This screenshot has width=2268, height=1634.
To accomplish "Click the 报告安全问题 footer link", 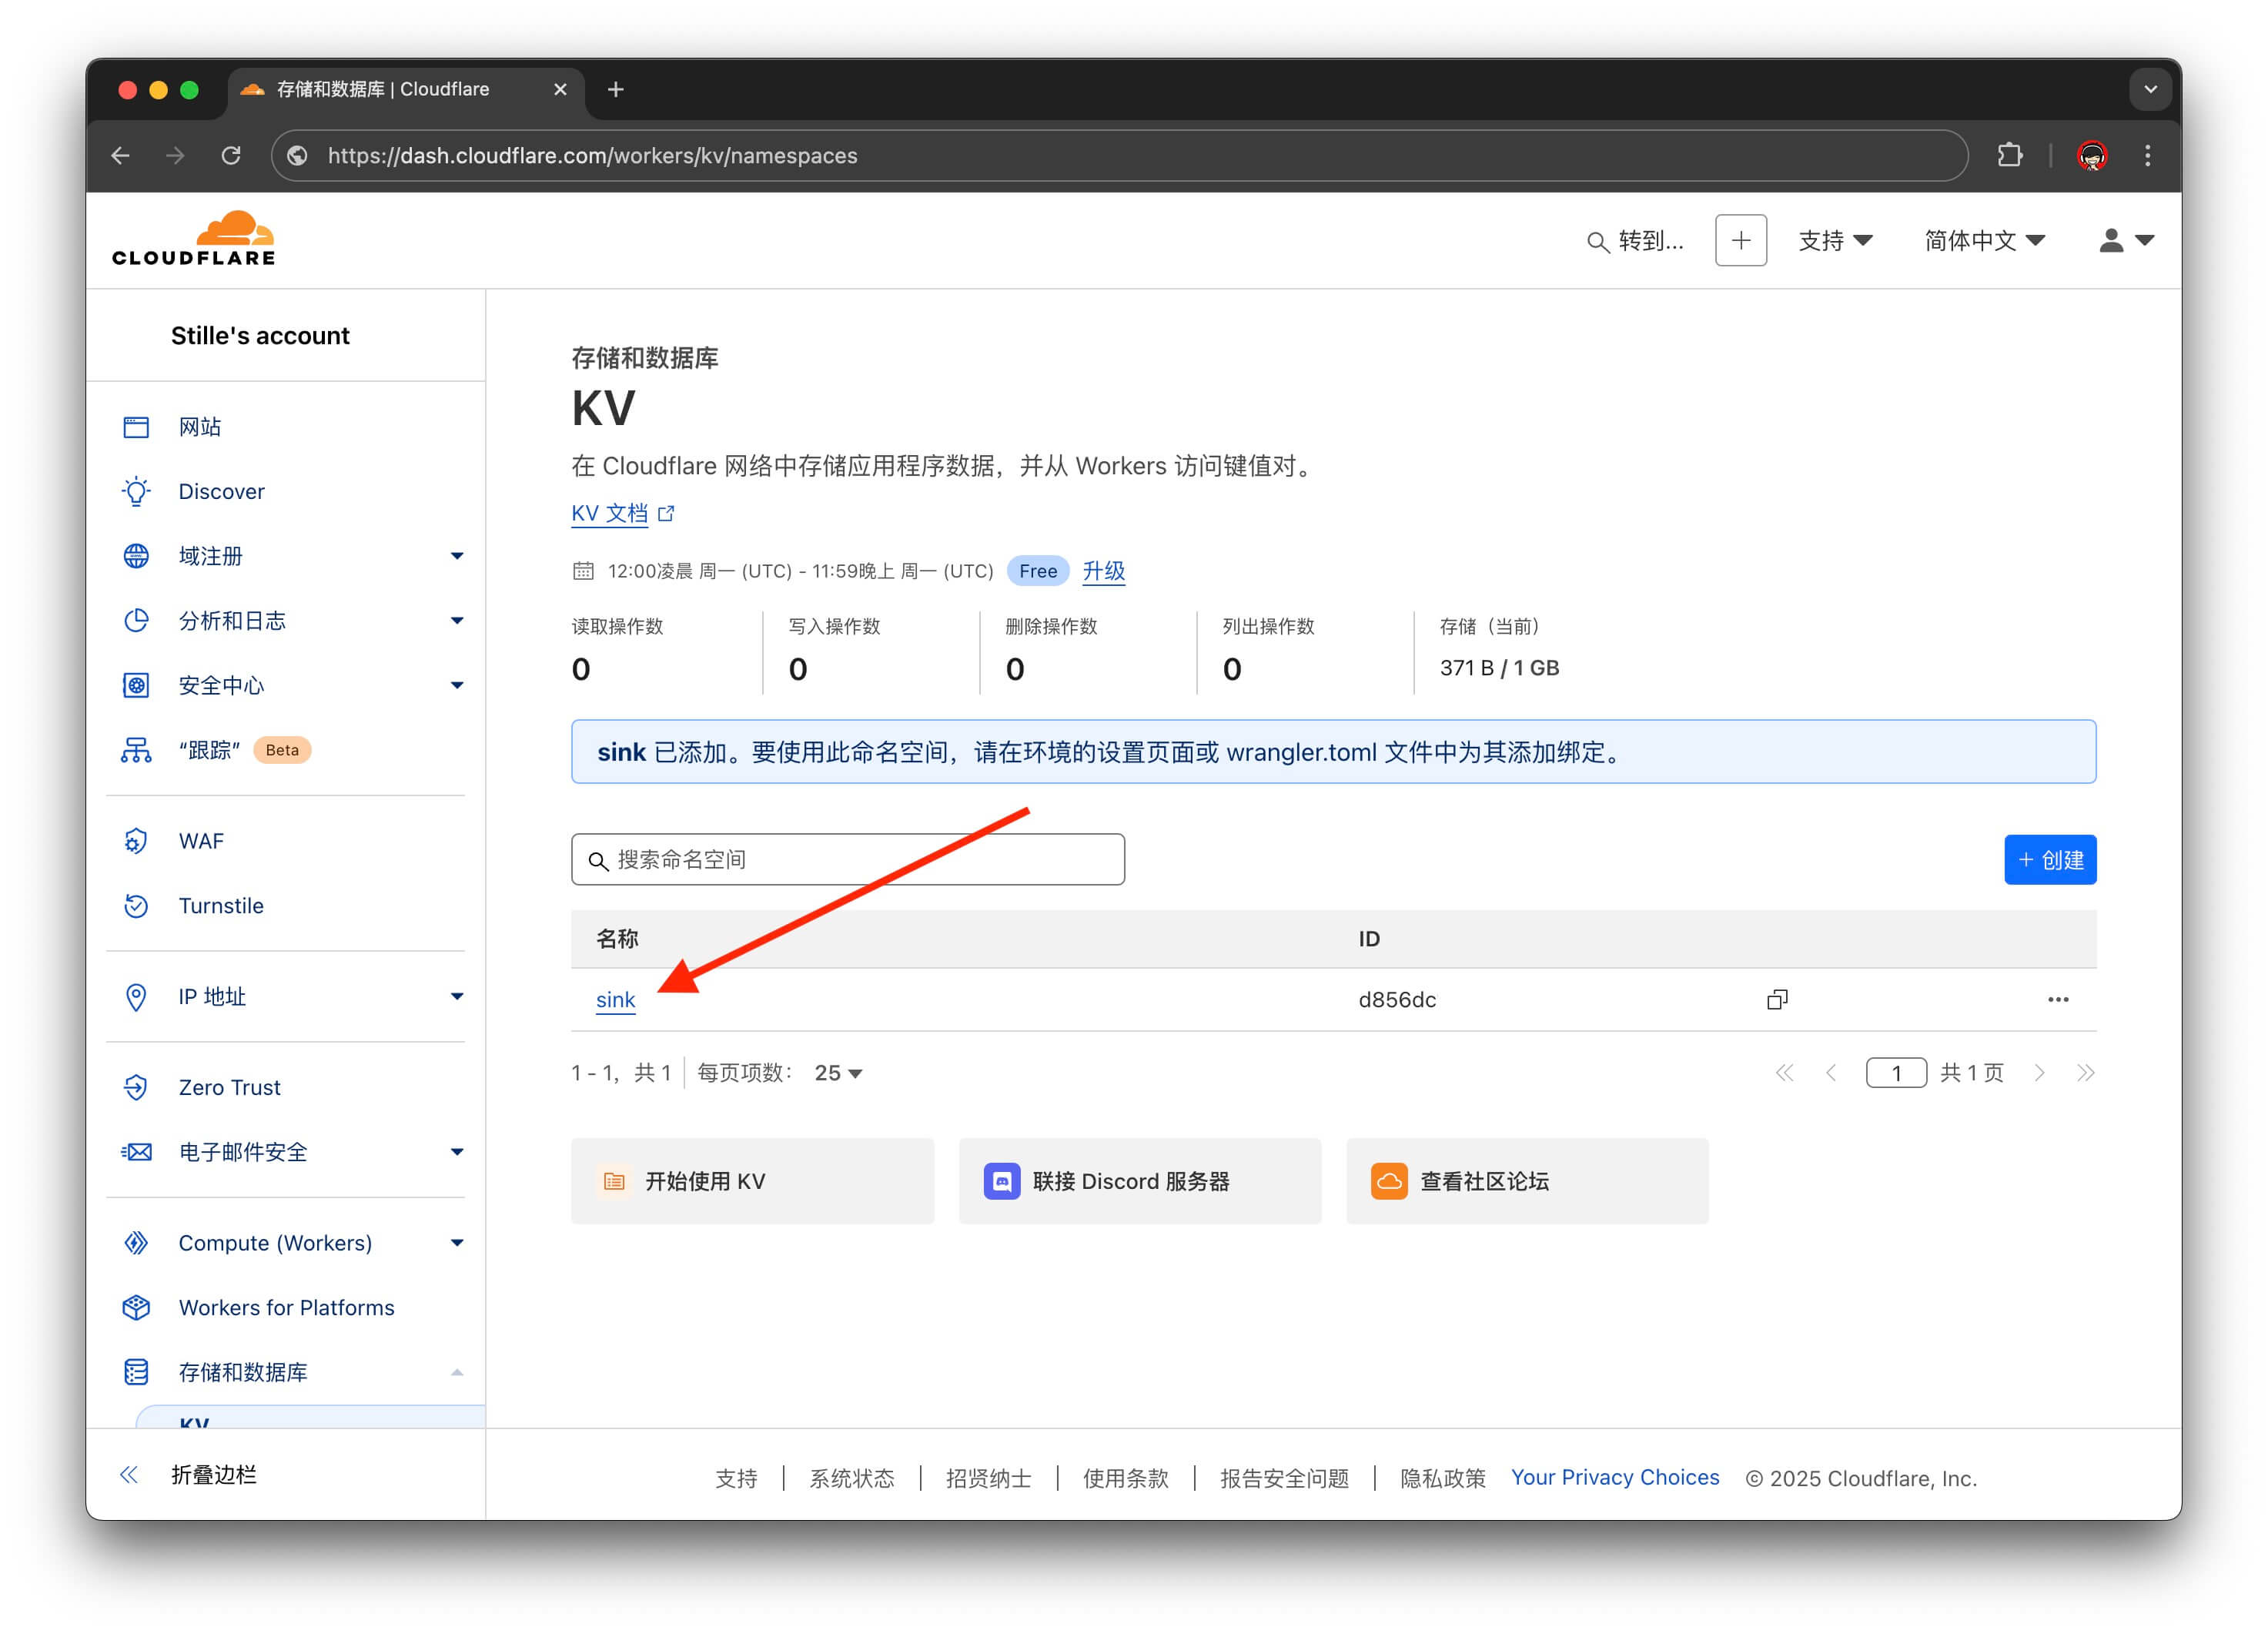I will tap(1284, 1478).
